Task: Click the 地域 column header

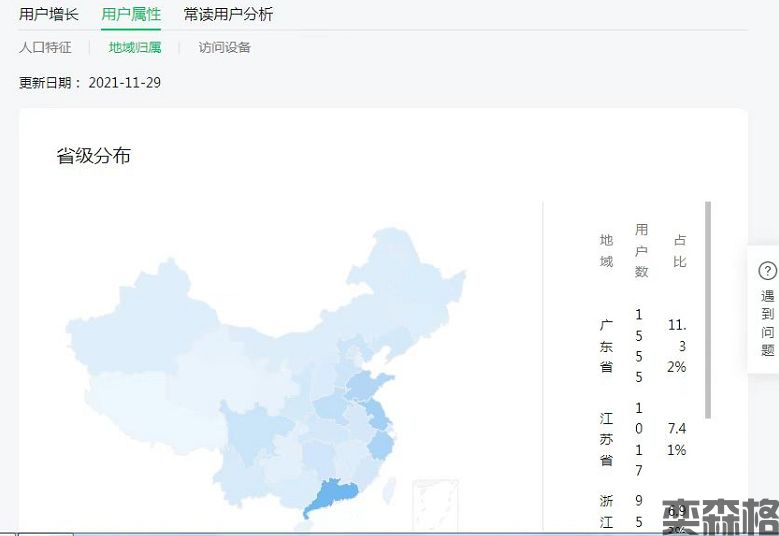Action: (x=606, y=250)
